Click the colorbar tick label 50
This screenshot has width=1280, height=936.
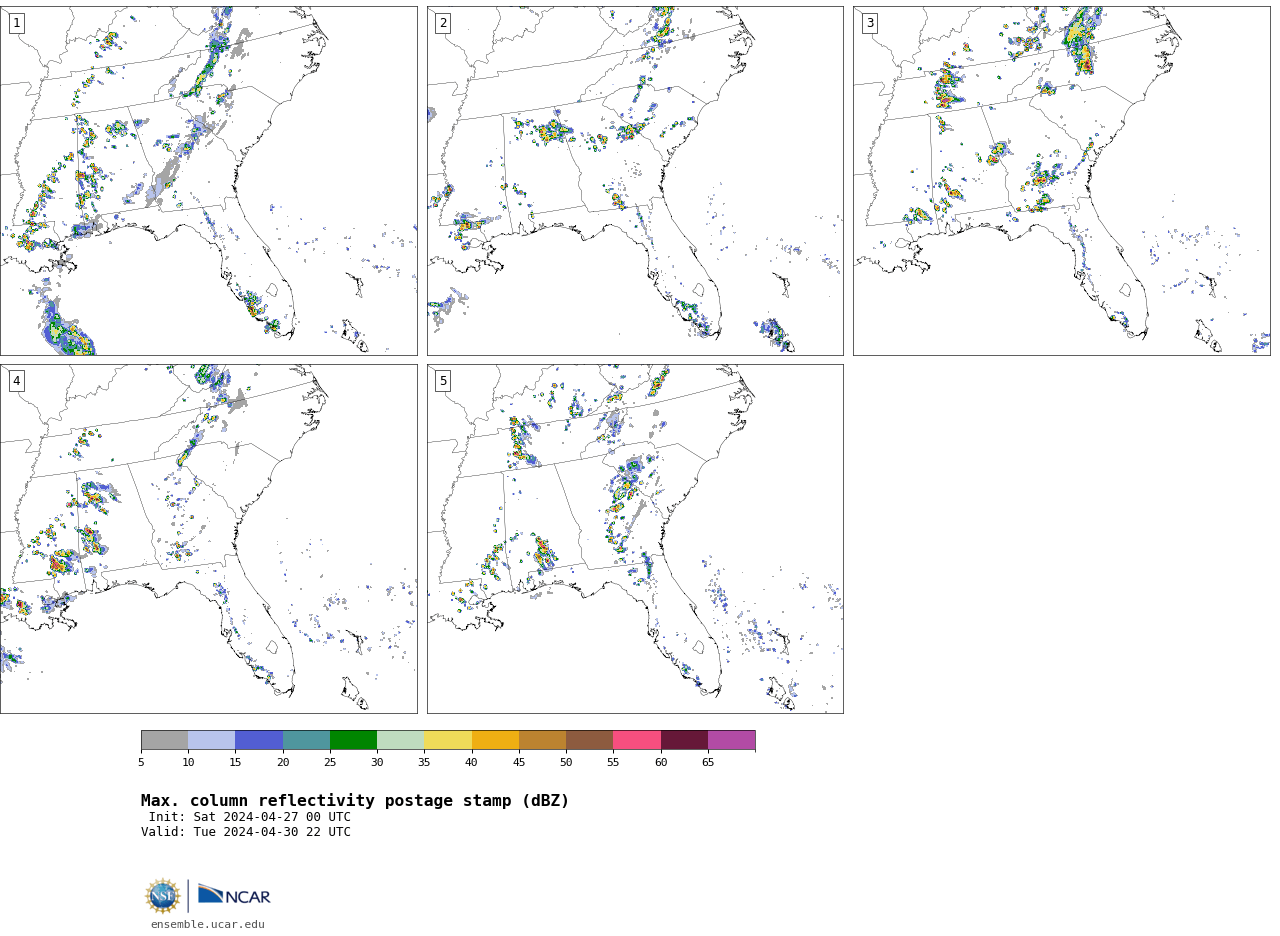coord(566,762)
